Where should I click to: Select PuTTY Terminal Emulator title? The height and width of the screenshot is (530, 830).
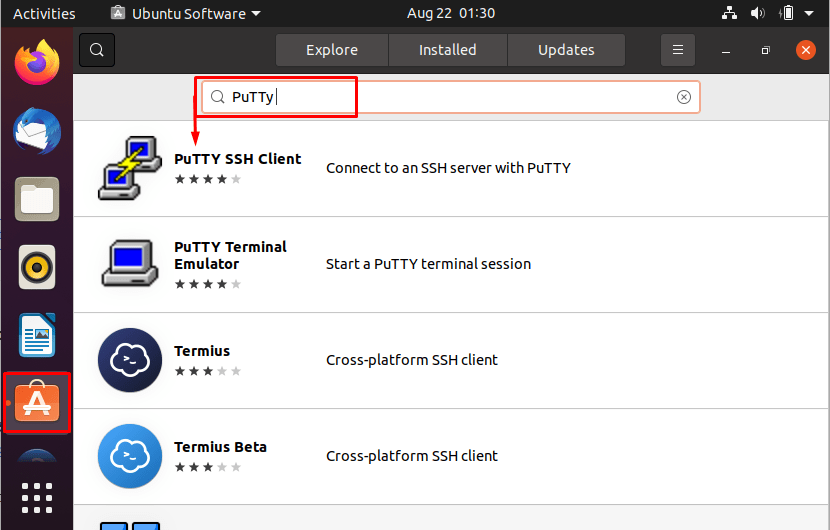click(x=231, y=255)
